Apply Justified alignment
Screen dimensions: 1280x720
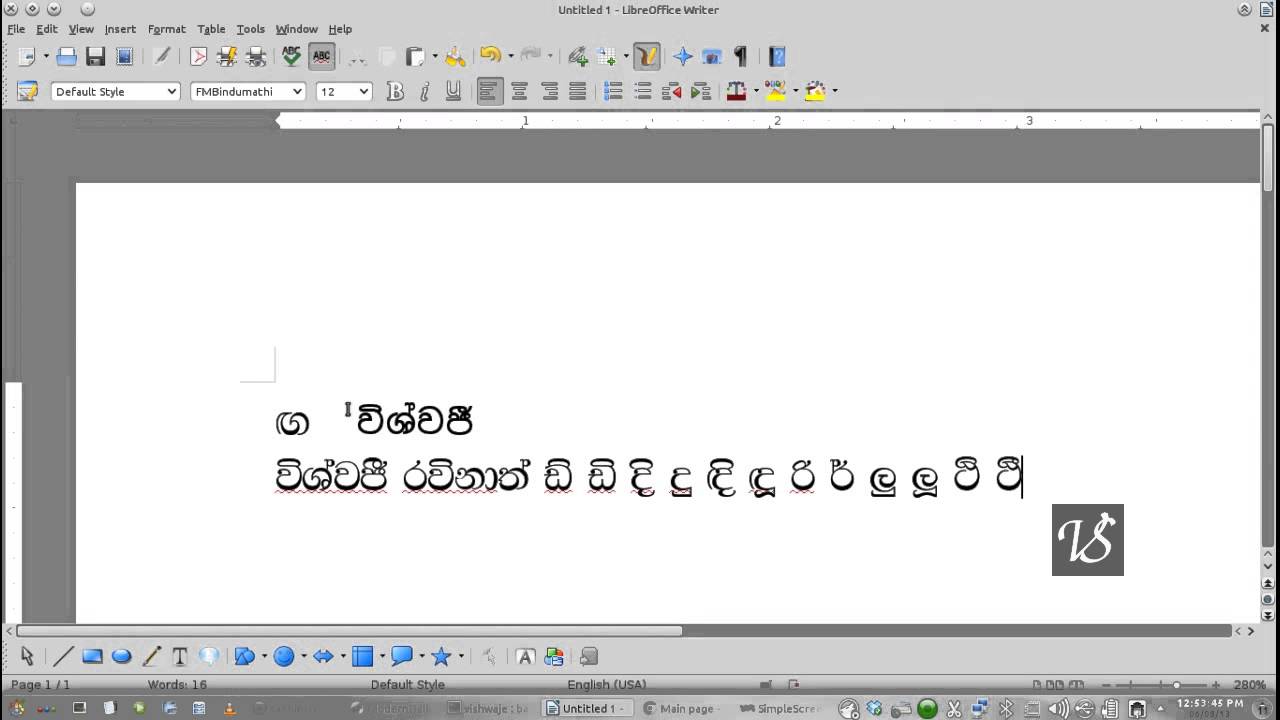(577, 91)
